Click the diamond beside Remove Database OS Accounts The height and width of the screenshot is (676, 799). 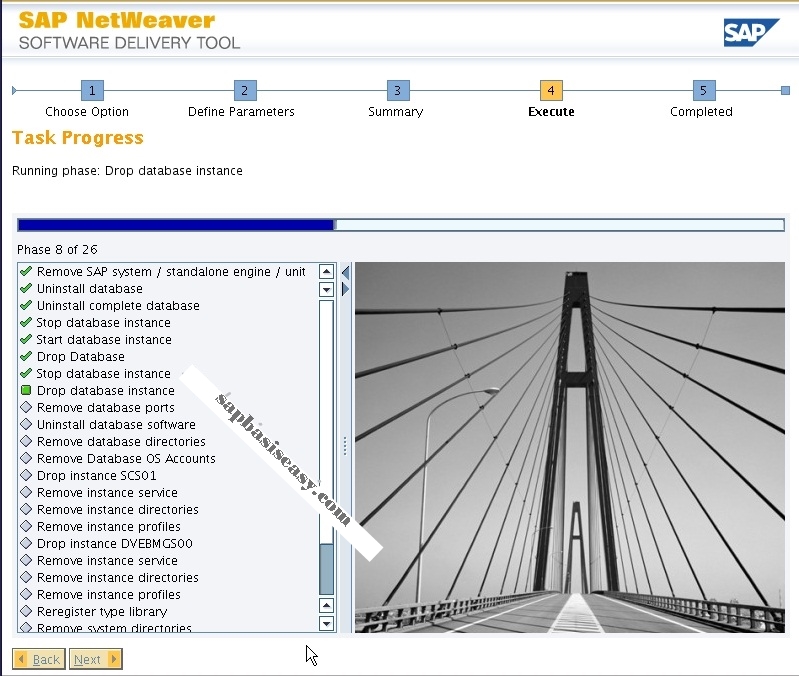click(x=26, y=458)
